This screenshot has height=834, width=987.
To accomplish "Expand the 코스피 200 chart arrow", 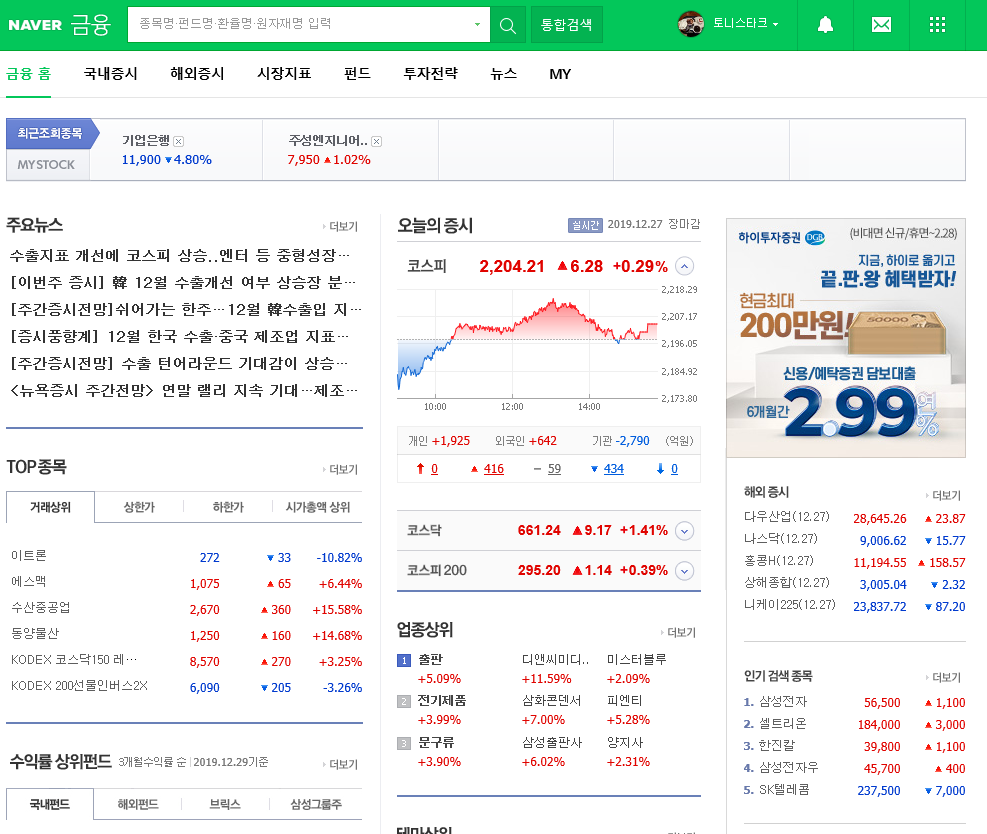I will click(x=684, y=571).
